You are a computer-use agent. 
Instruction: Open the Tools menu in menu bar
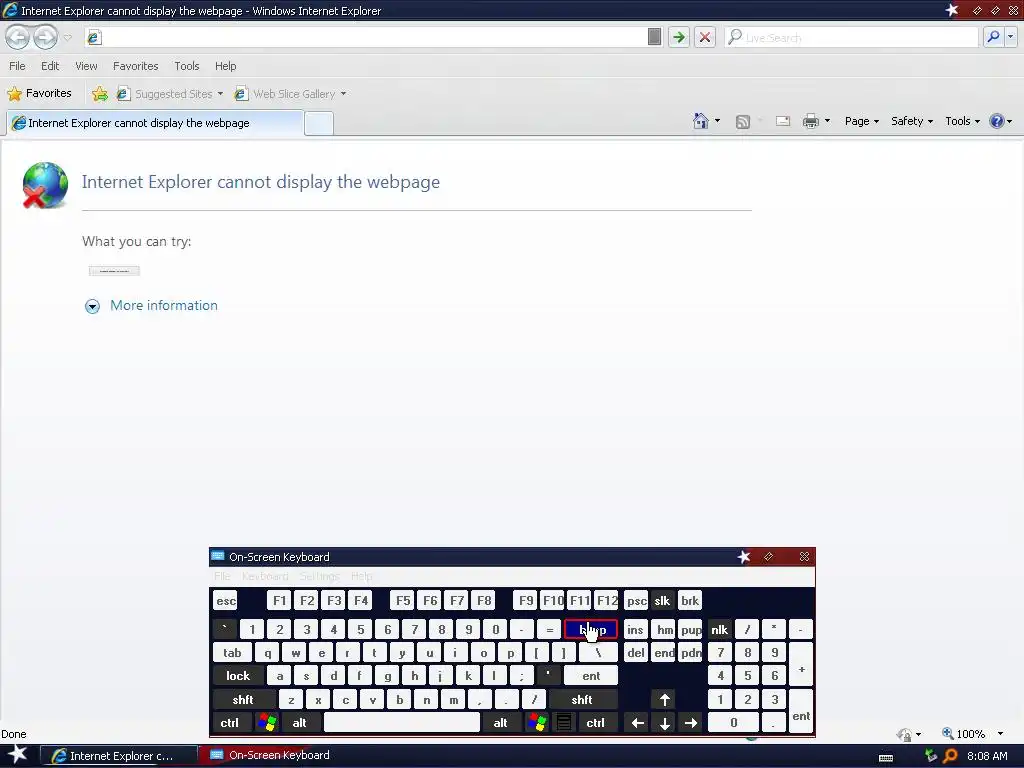(187, 66)
